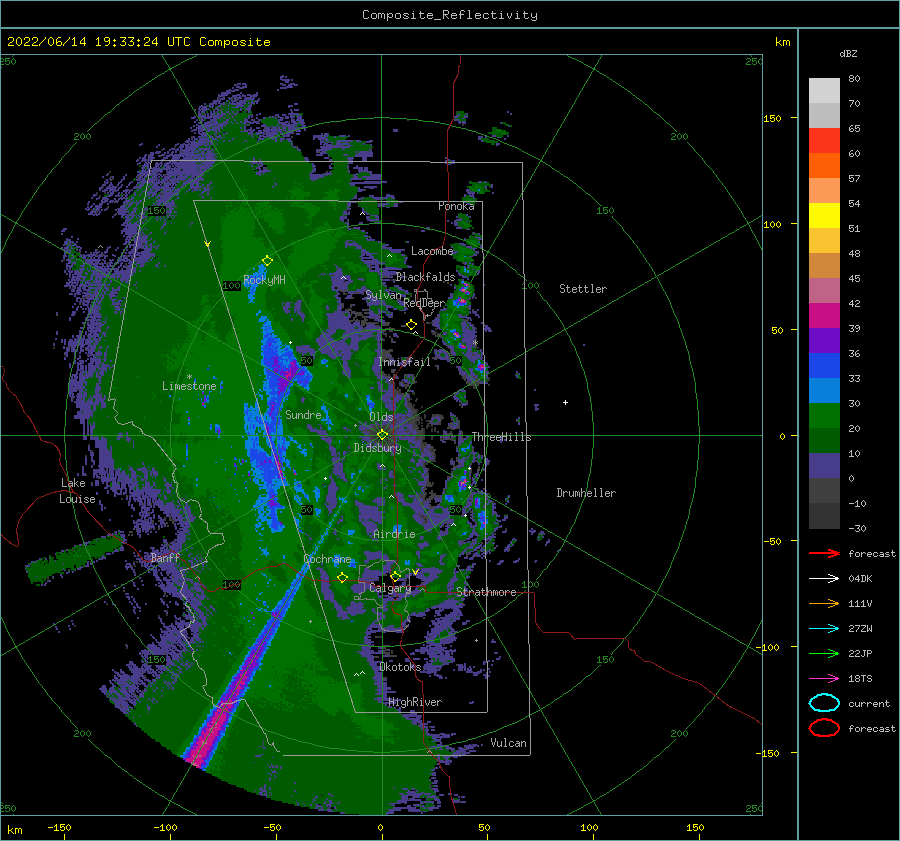Select the purple 36–39 dBZ swatch
The width and height of the screenshot is (900, 841).
pos(824,341)
